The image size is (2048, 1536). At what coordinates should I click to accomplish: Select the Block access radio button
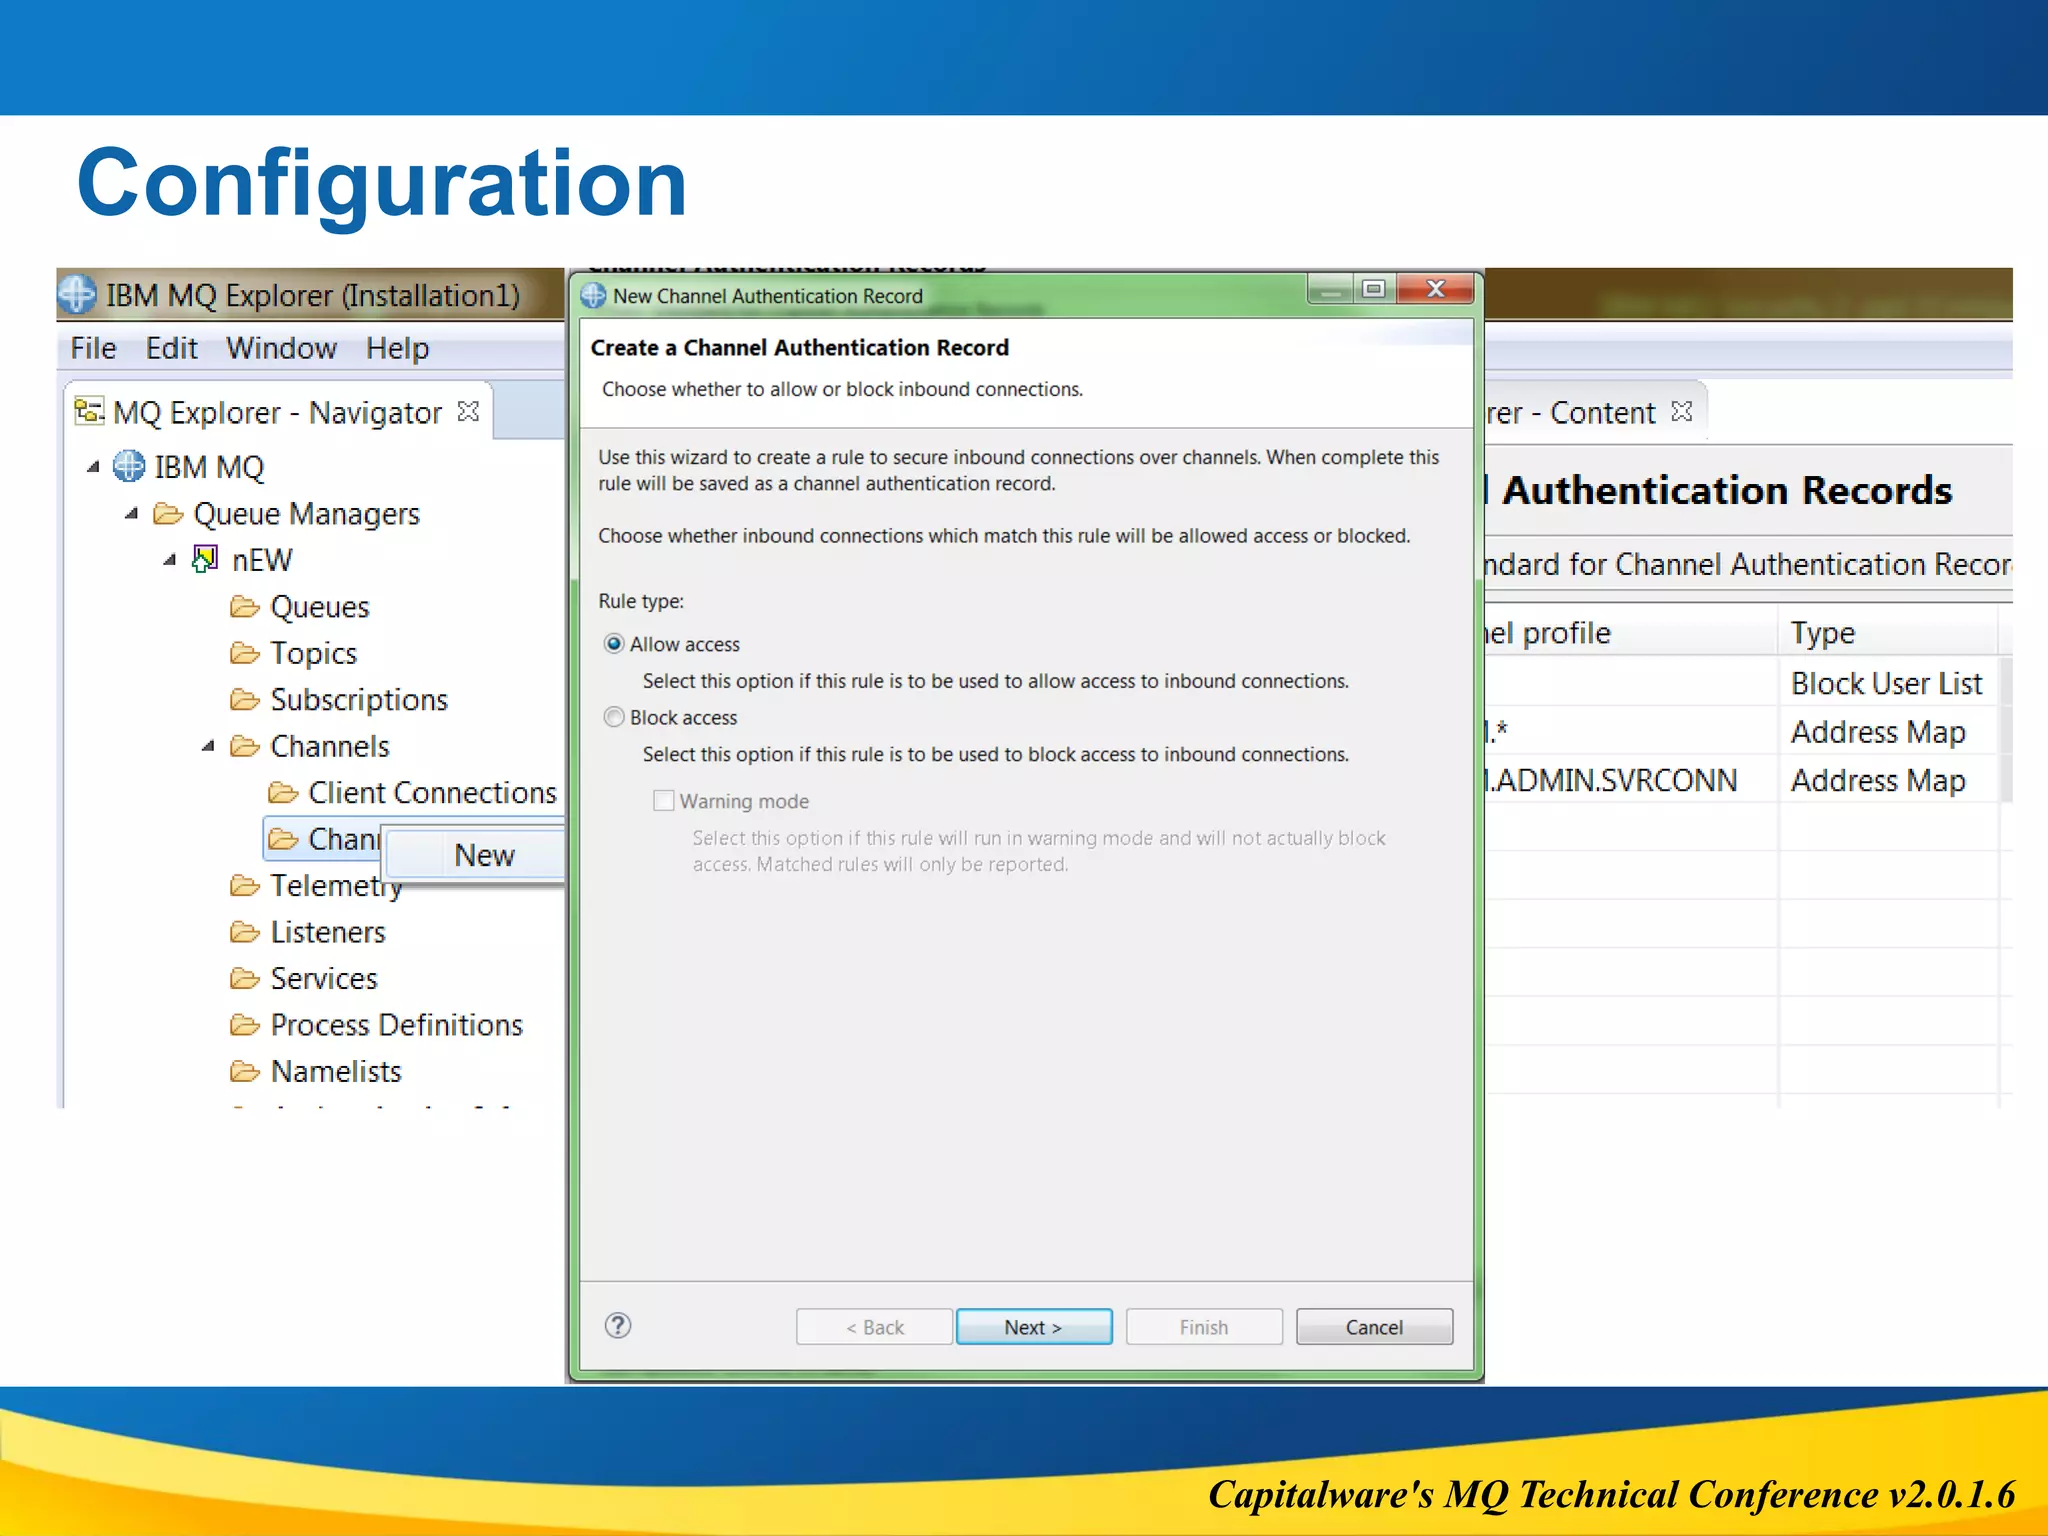click(614, 717)
